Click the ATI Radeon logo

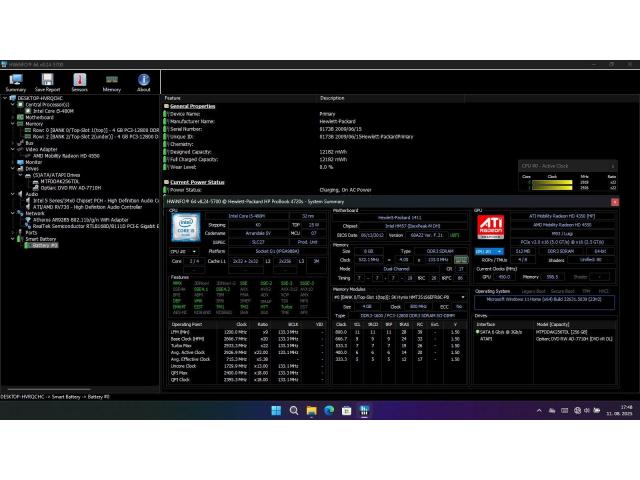(x=490, y=227)
